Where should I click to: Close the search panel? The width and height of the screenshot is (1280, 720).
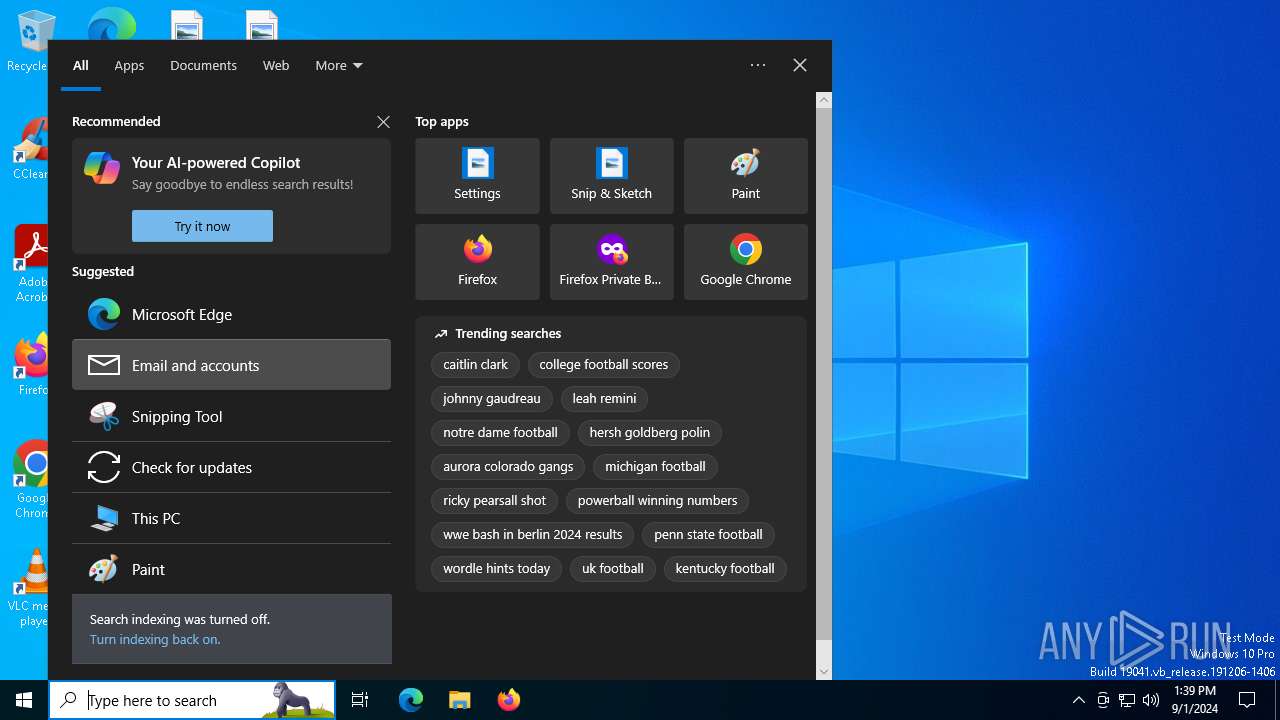pos(800,65)
